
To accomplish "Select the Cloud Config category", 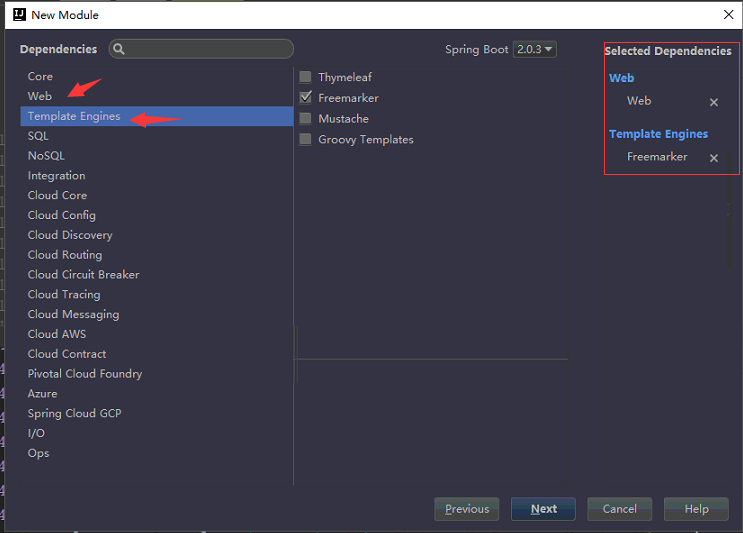I will pos(157,215).
